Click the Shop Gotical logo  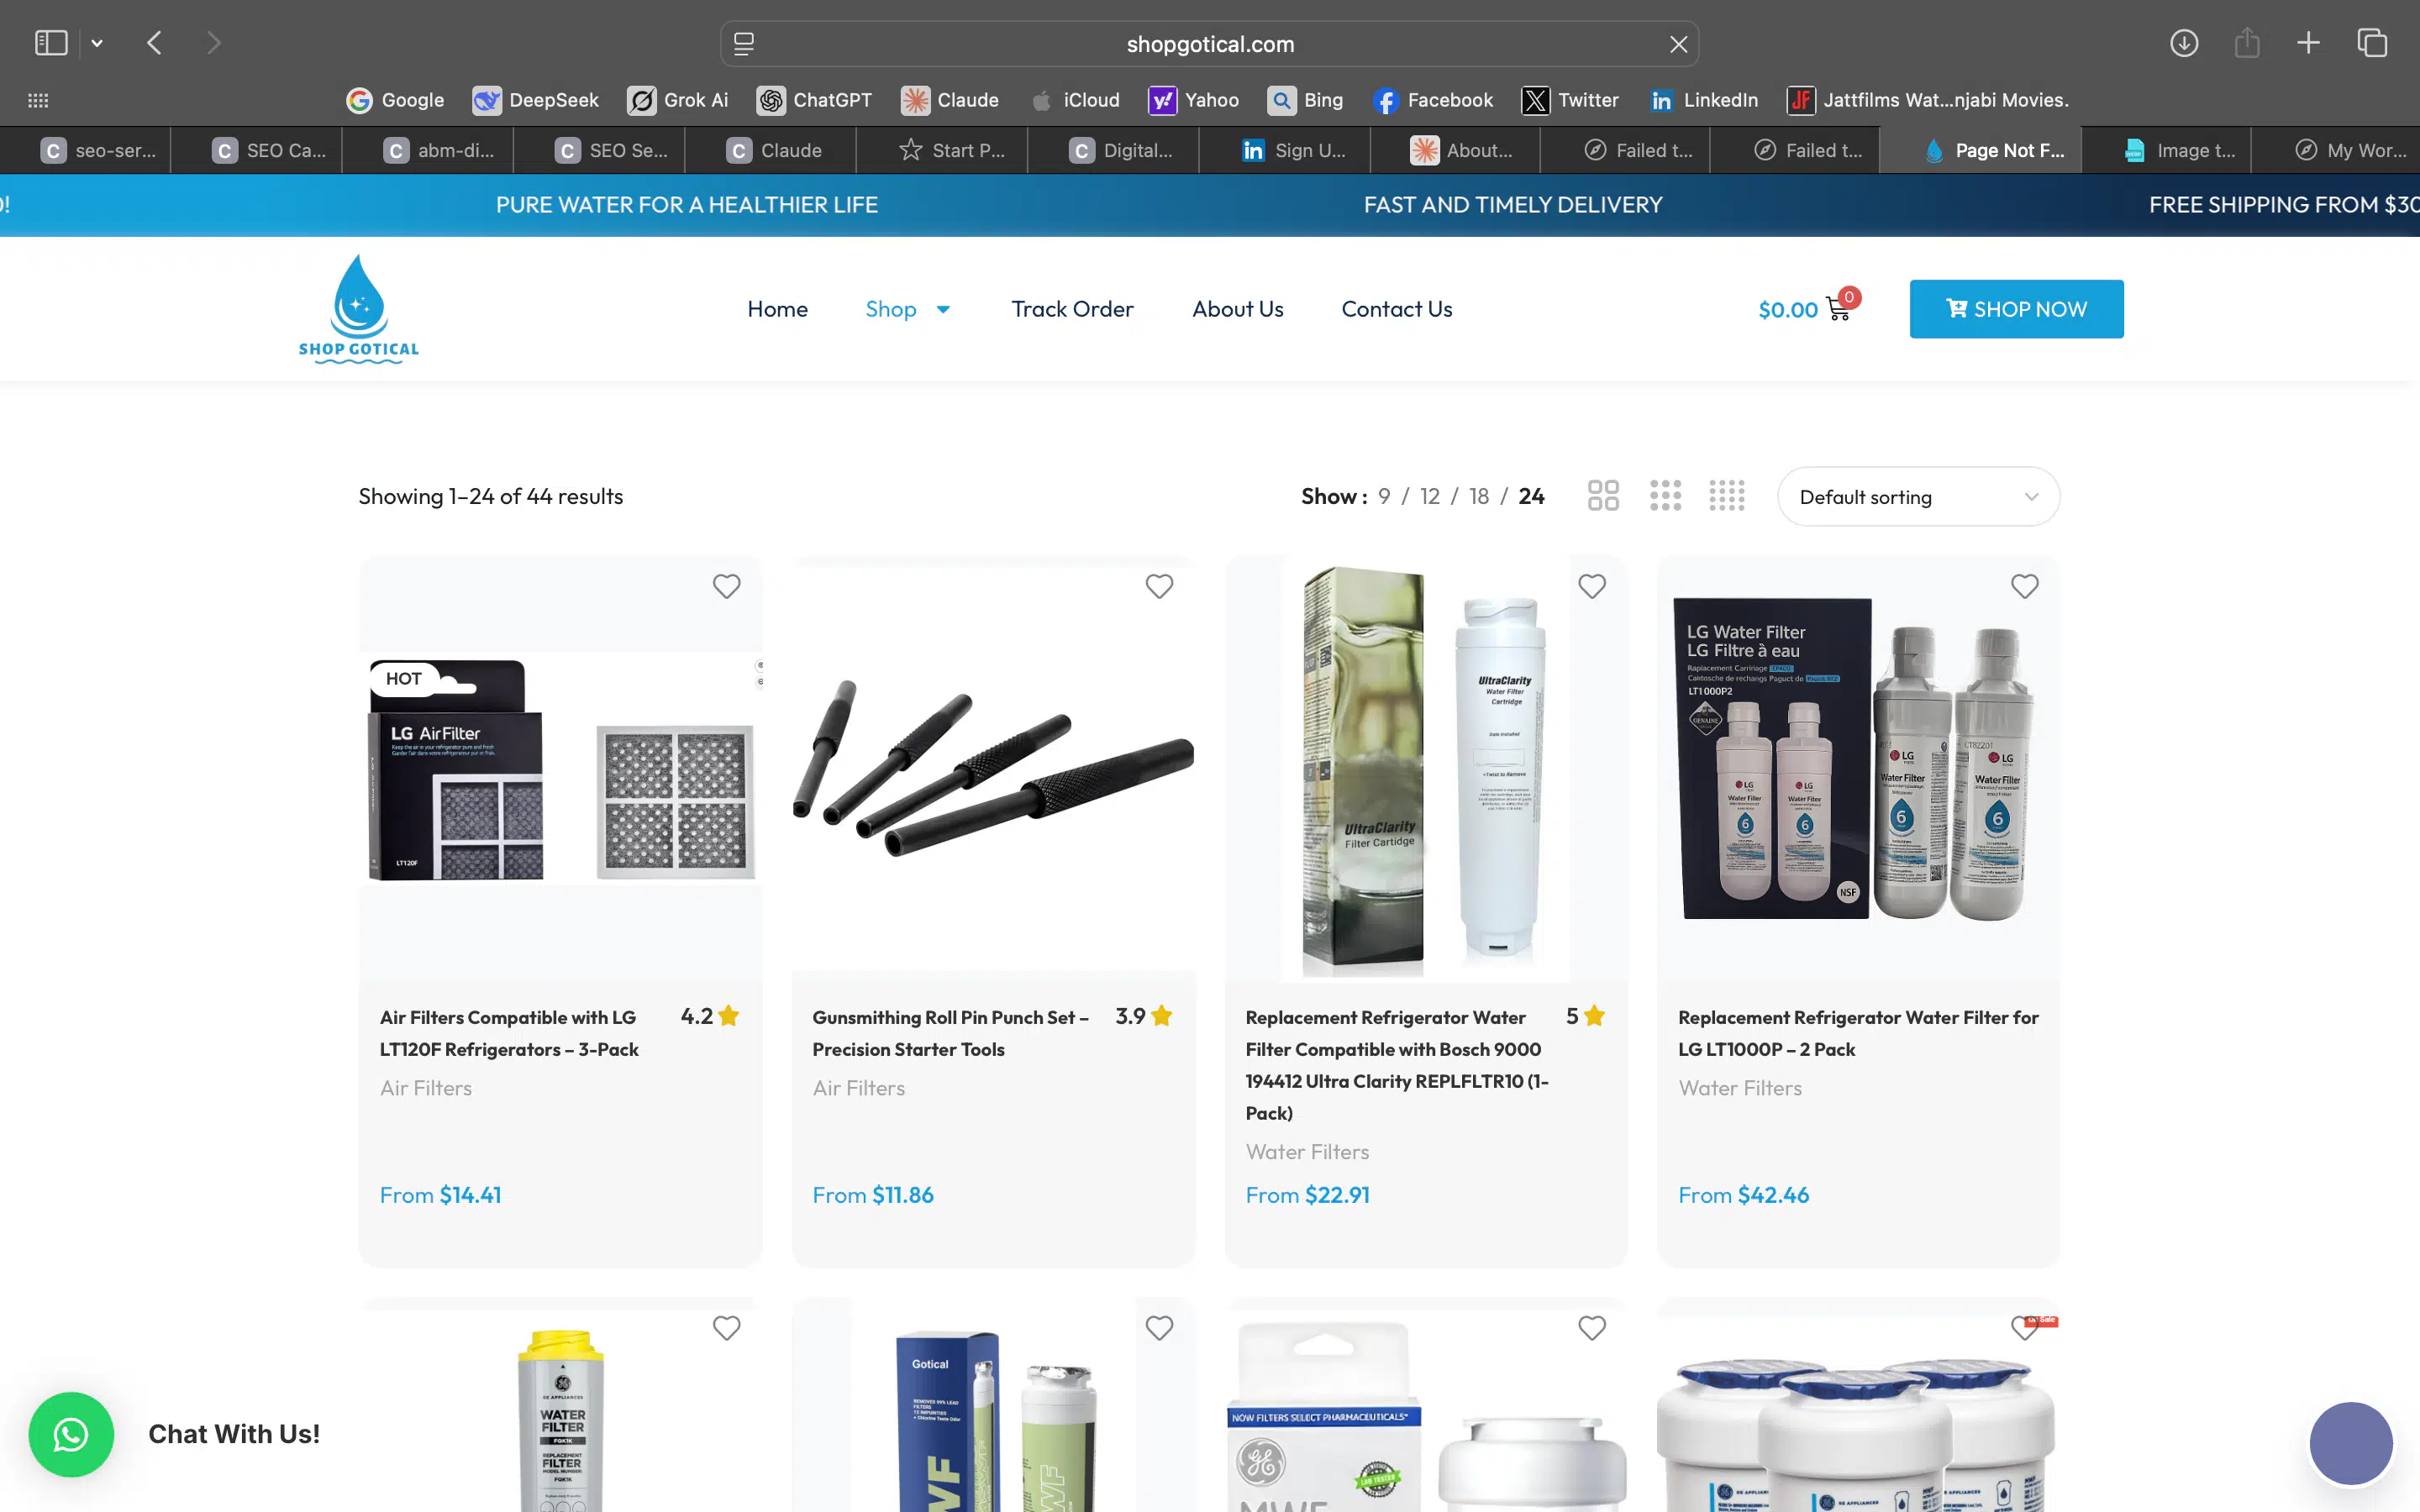click(x=357, y=307)
